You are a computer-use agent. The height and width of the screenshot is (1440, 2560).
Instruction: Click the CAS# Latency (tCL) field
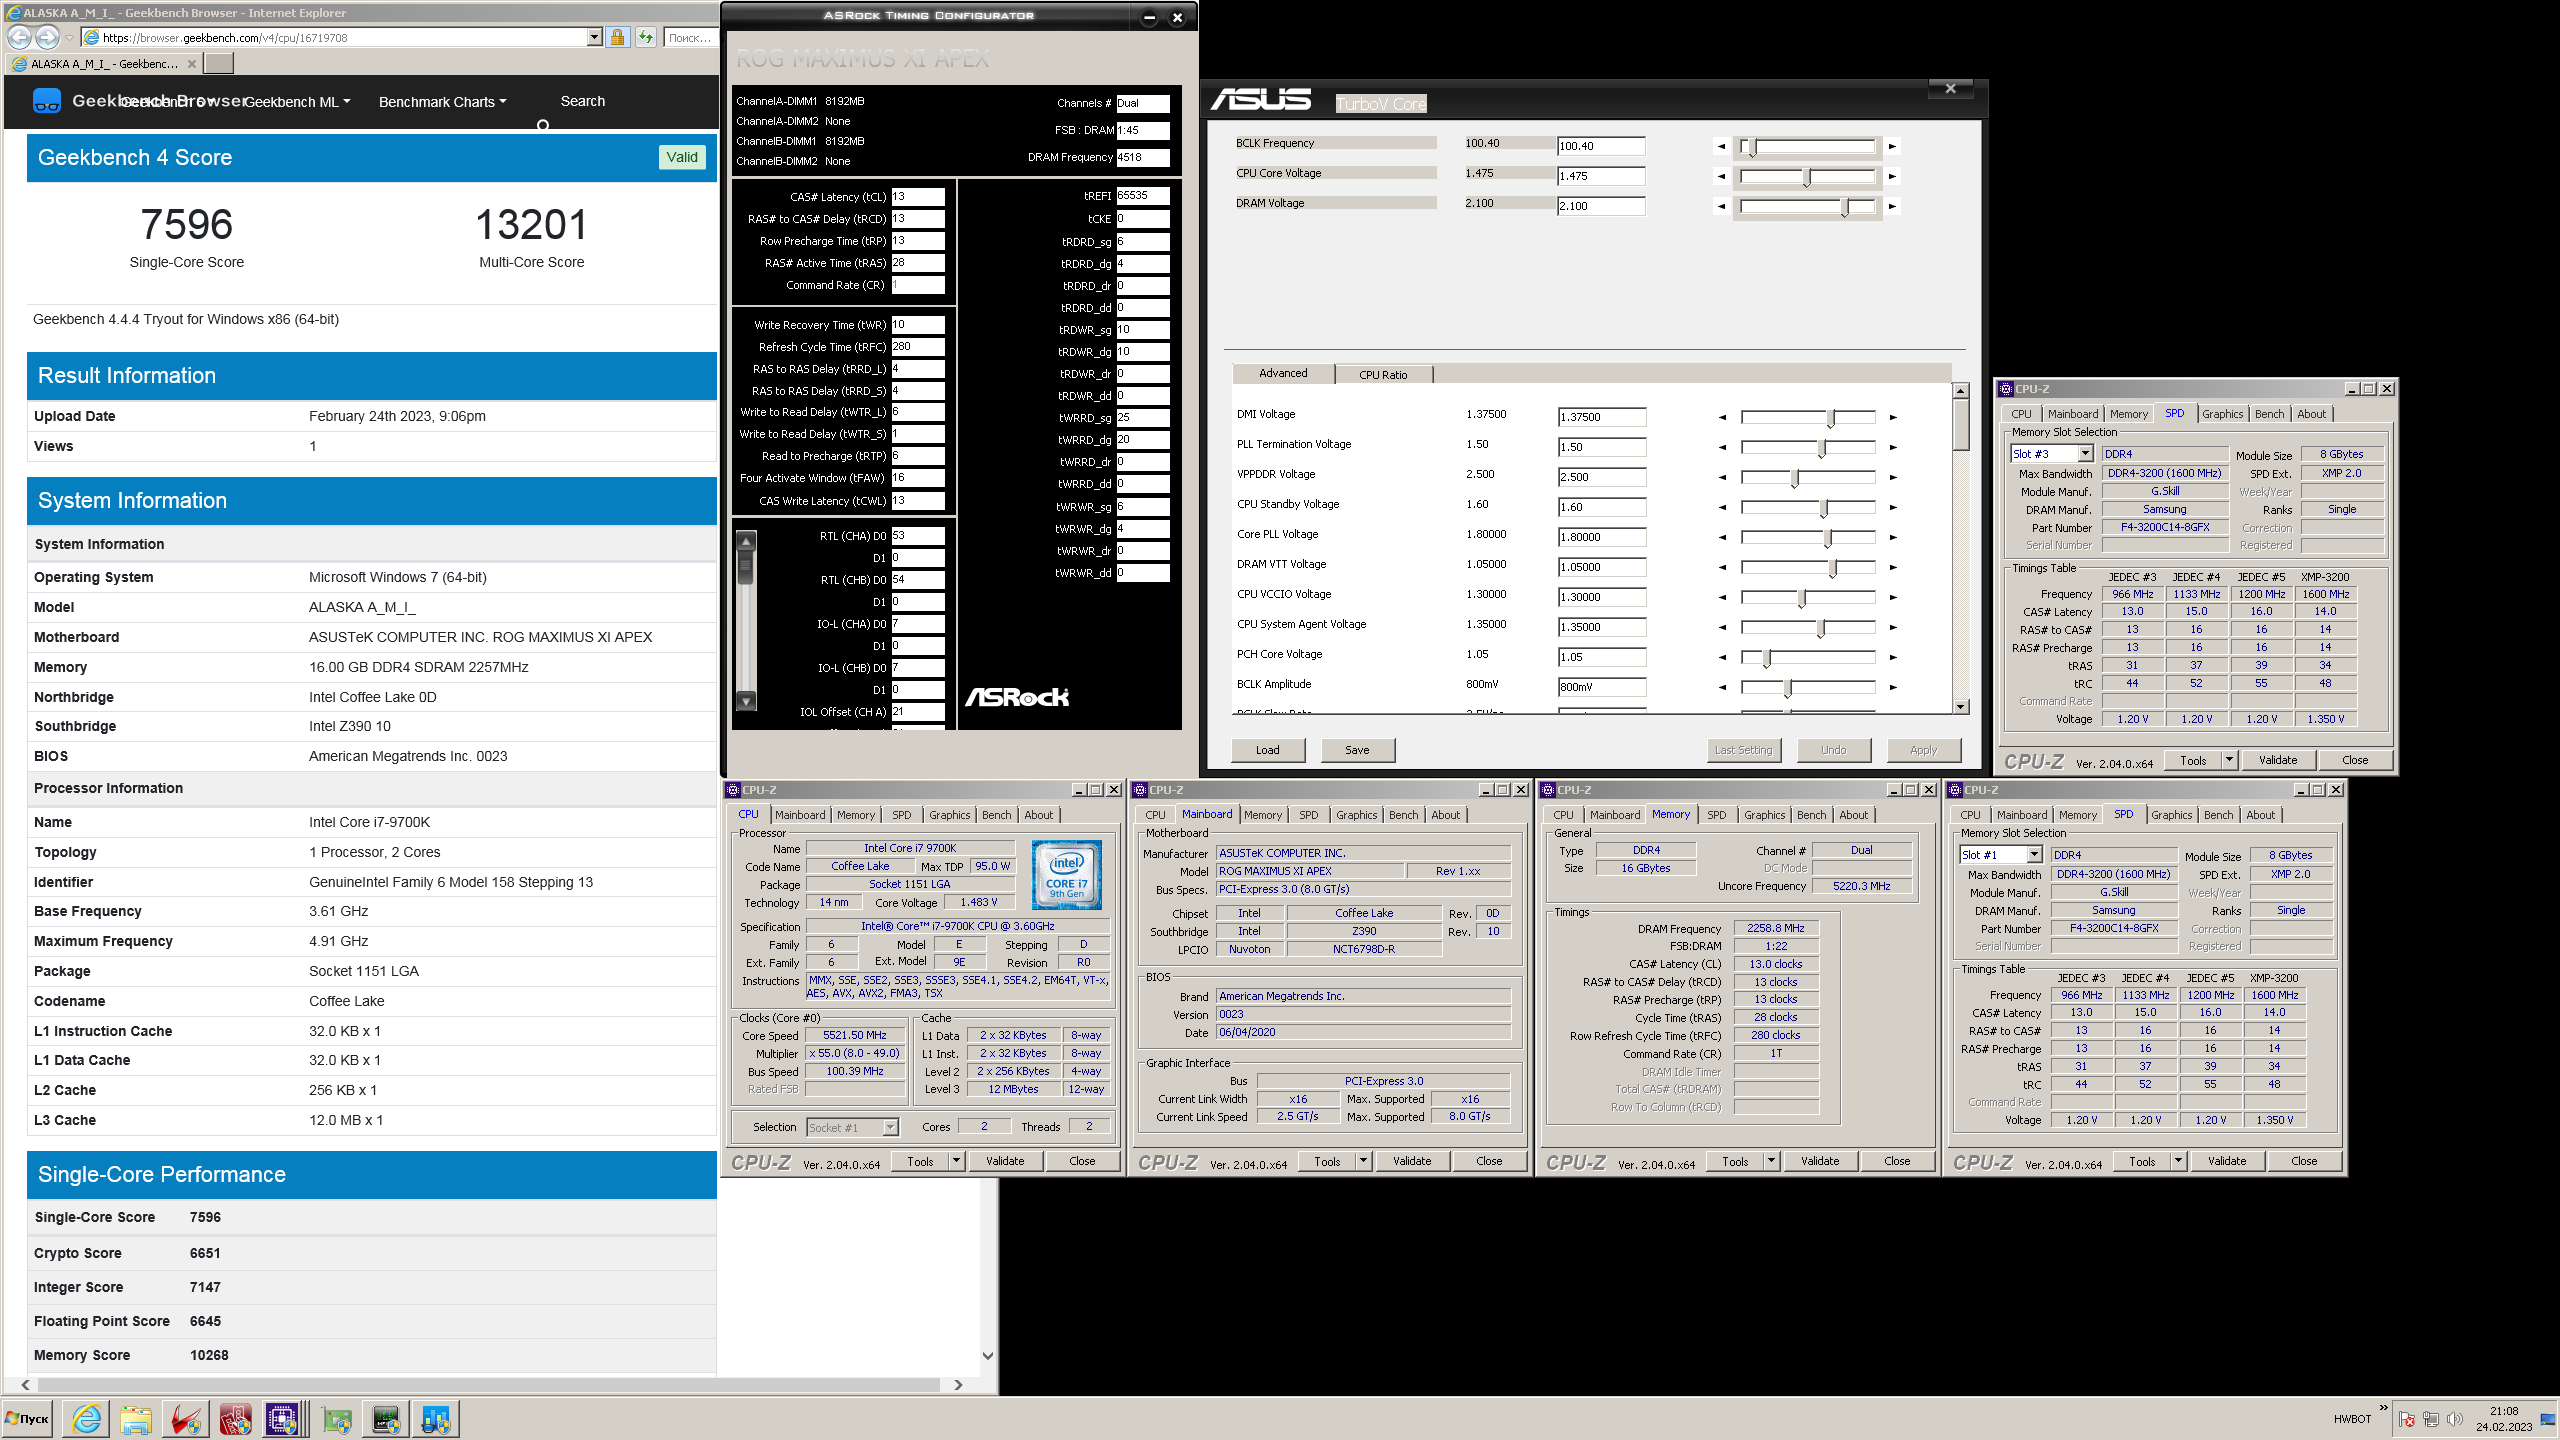pos(917,197)
